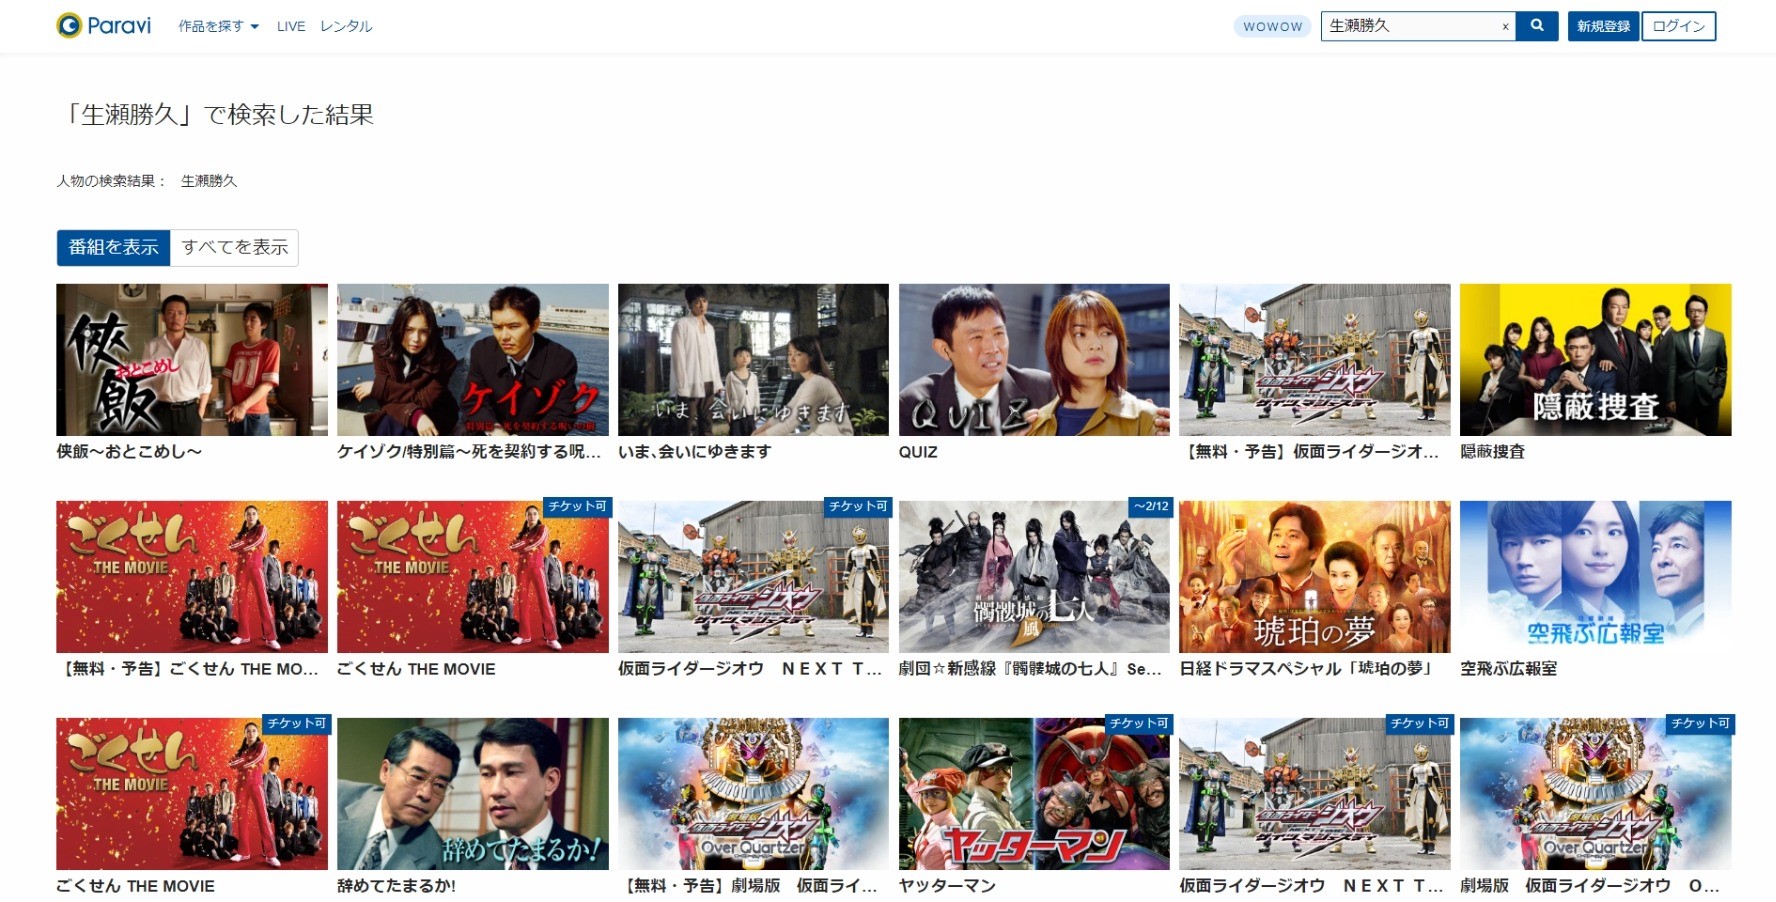Screen dimensions: 1776x902
Task: Open the QUIZ thumbnail
Action: click(x=1034, y=359)
